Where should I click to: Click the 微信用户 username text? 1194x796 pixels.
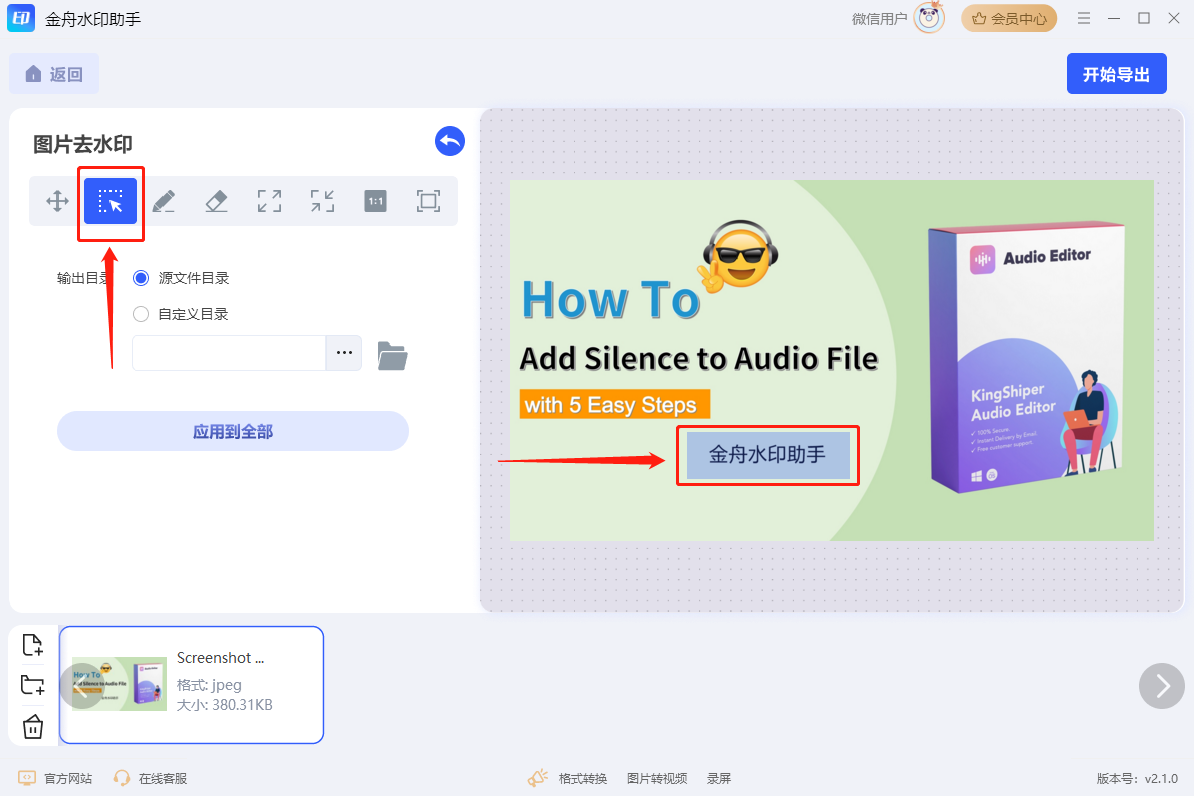(880, 19)
